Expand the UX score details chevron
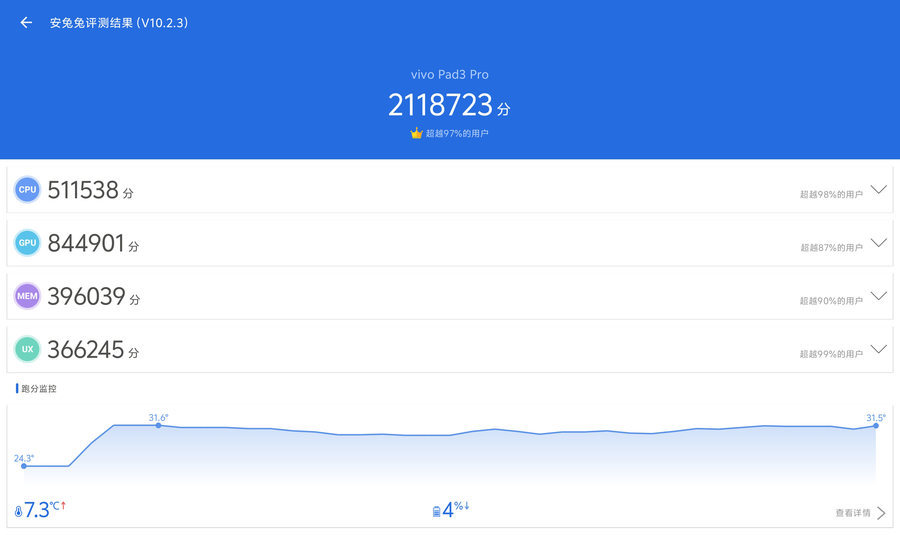 coord(879,348)
